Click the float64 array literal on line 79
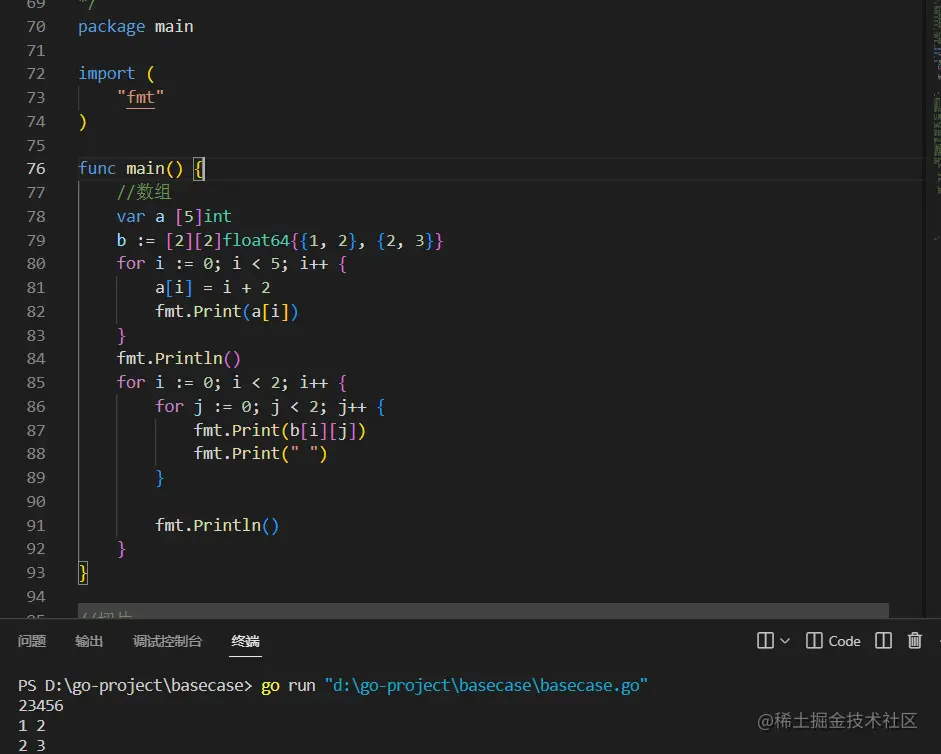 (x=305, y=240)
